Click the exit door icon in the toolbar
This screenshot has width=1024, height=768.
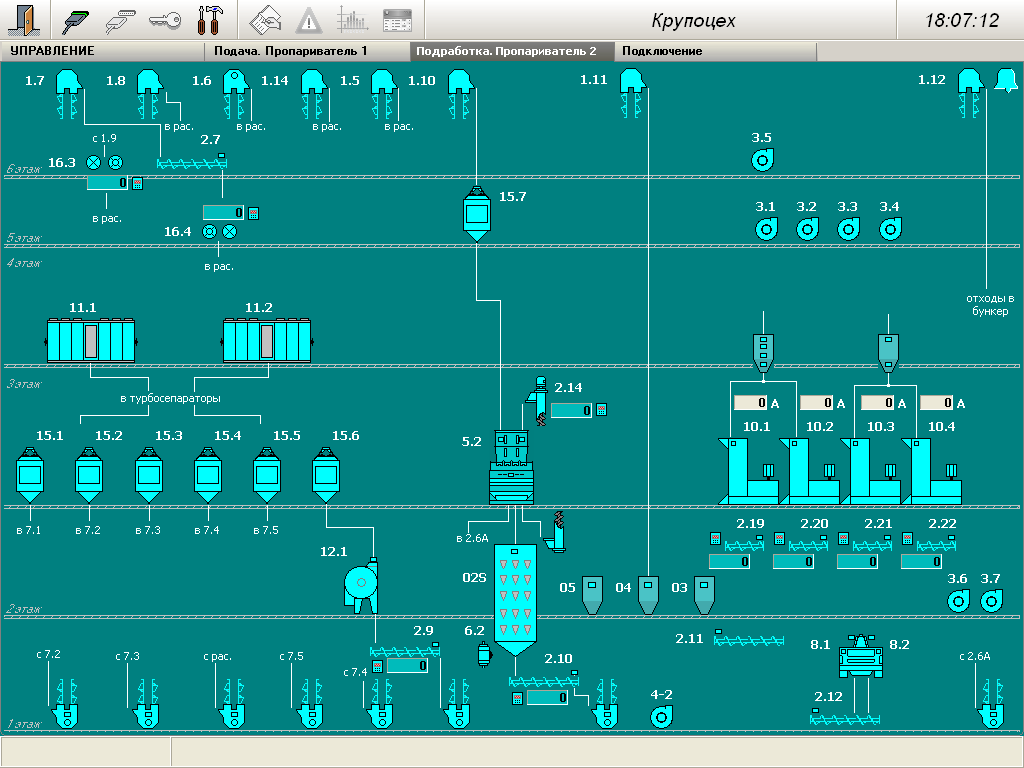tap(24, 19)
